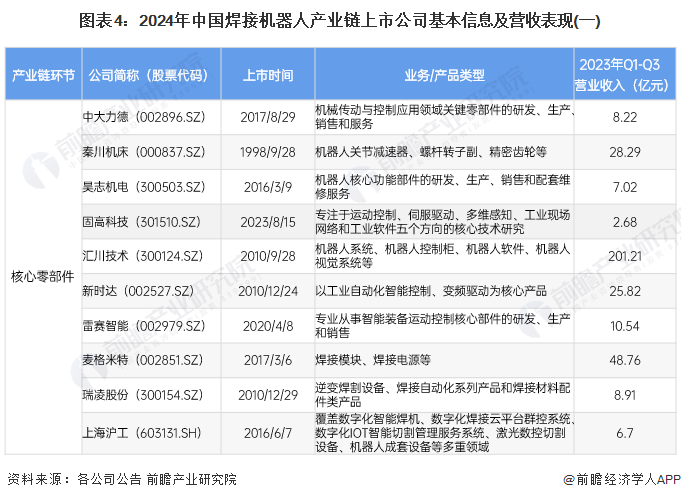681x500 pixels.
Task: Click the chart title 图表4 heading
Action: [x=339, y=20]
